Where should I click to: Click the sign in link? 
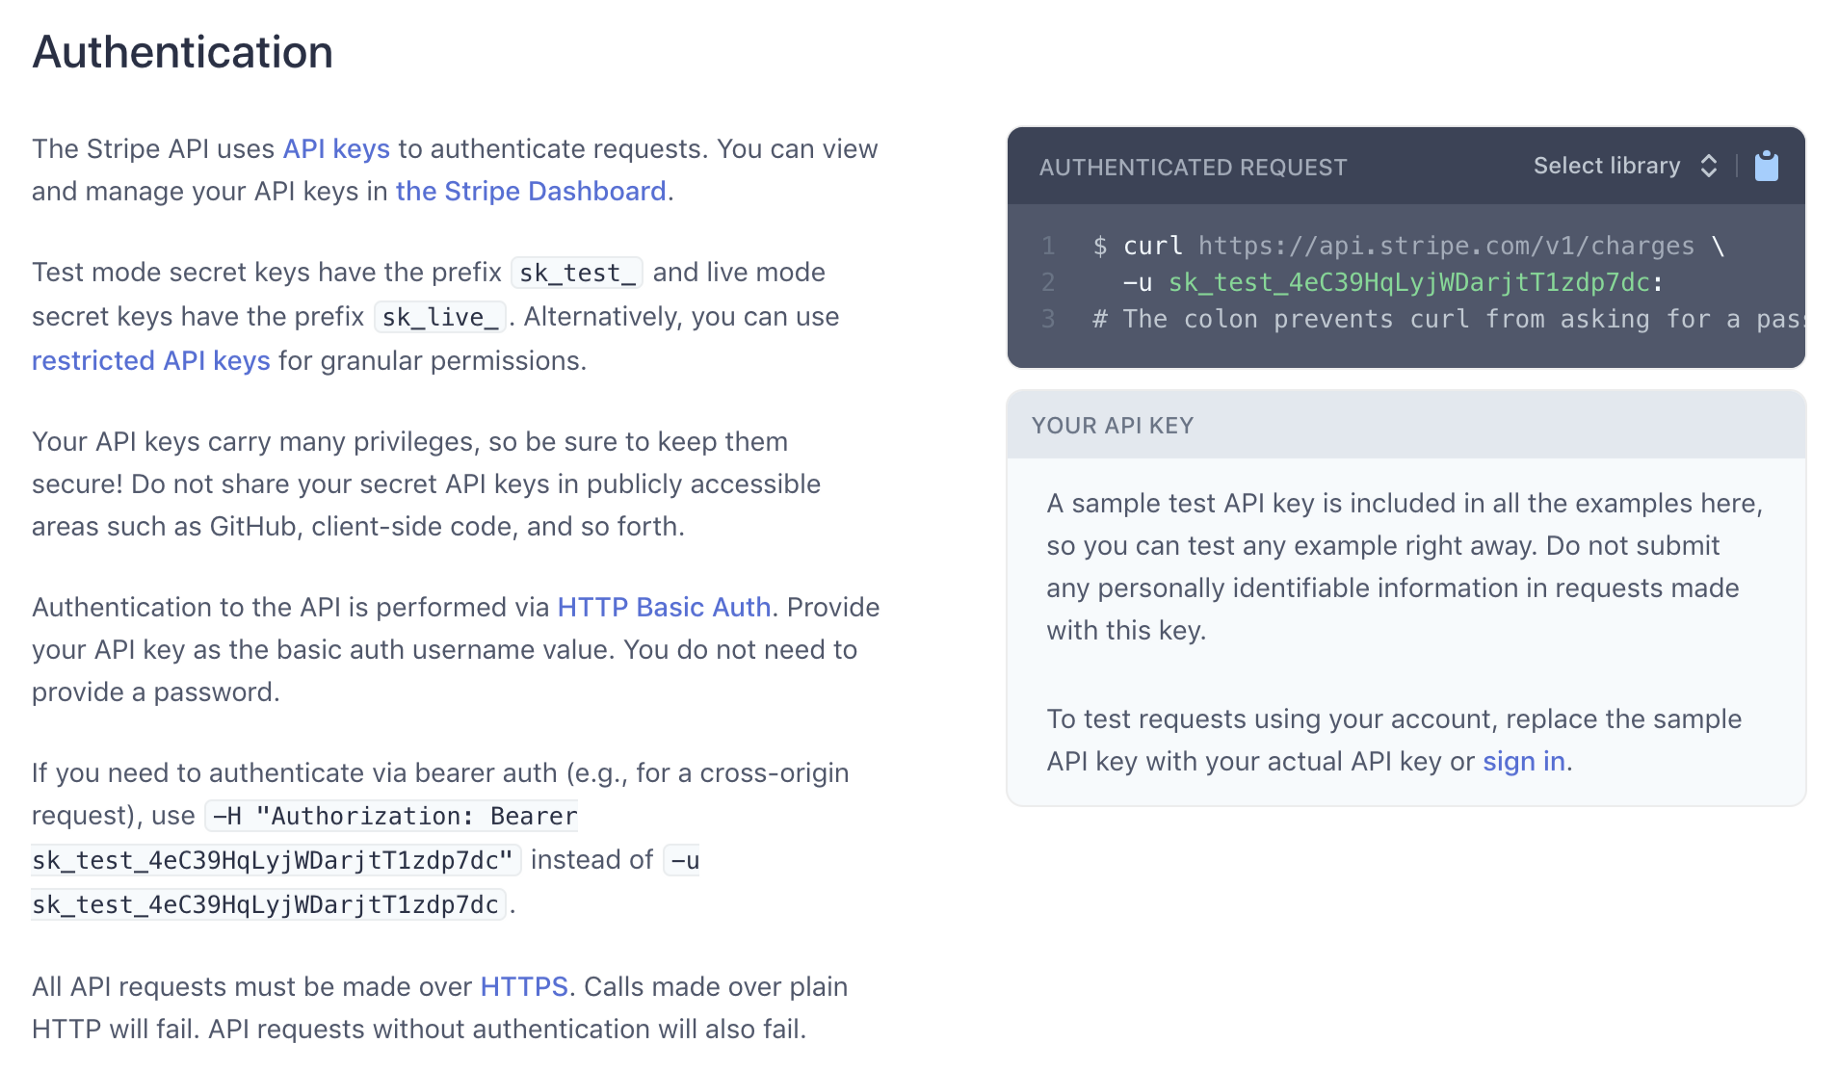[x=1524, y=761]
